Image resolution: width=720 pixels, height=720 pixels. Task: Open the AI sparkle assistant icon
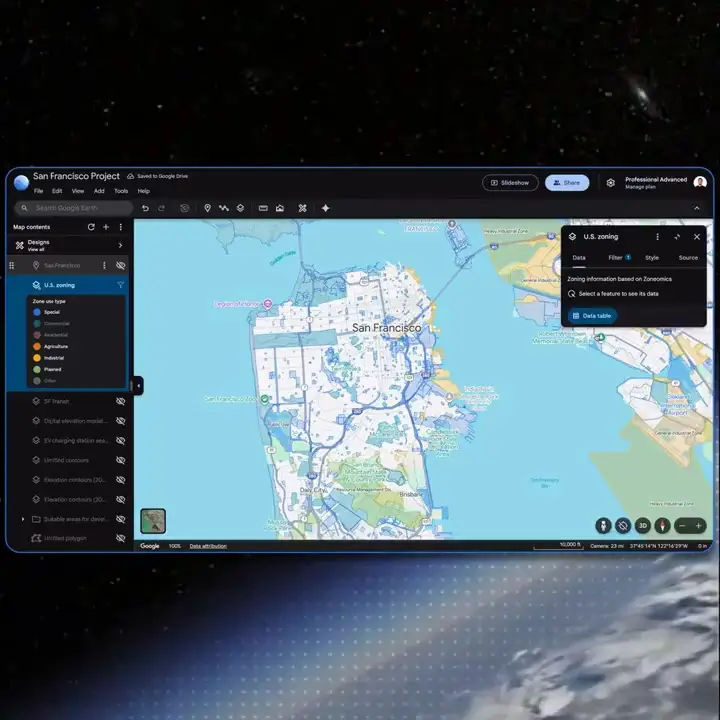326,208
